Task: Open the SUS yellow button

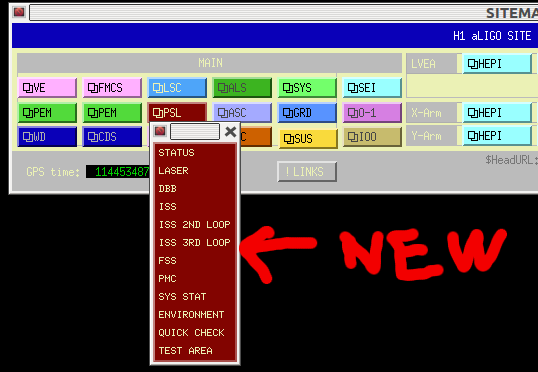Action: point(308,139)
